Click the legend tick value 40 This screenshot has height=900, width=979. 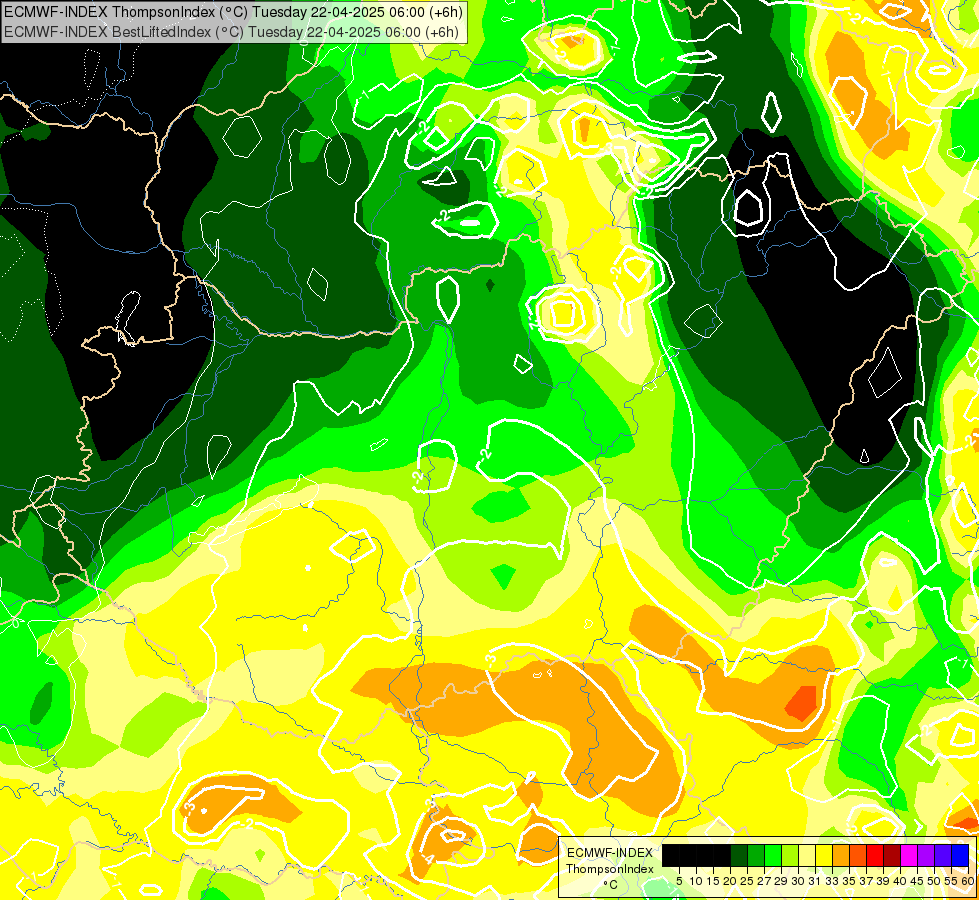point(900,881)
